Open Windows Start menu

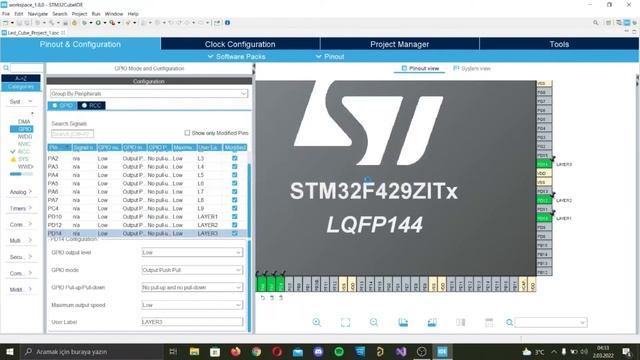click(9, 351)
